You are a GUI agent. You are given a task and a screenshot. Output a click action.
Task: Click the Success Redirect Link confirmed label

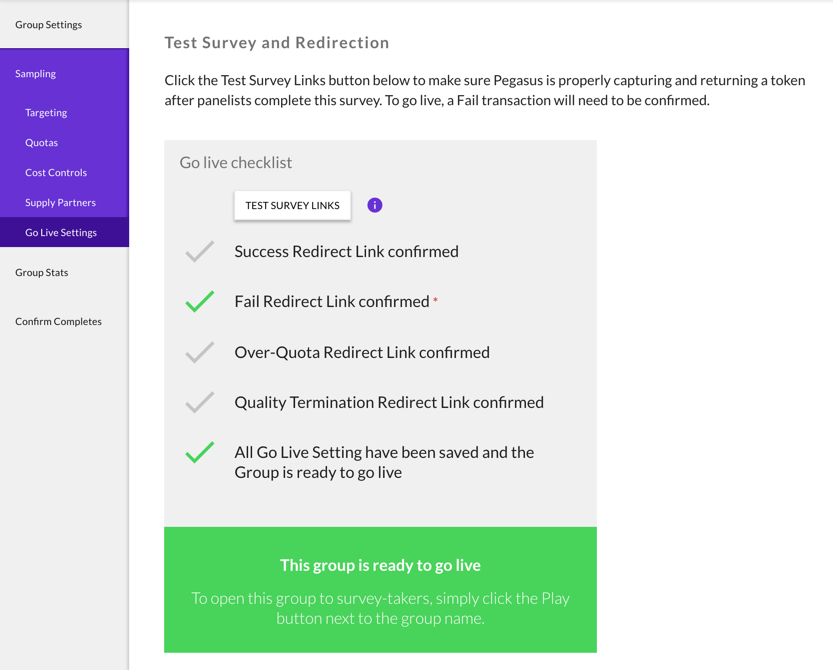coord(346,251)
